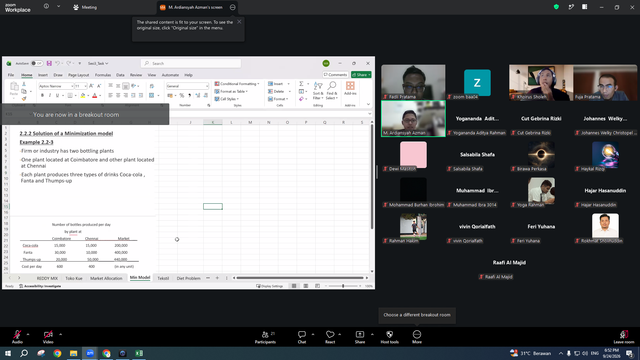Open the Data ribbon tab
640x360 pixels.
(120, 75)
